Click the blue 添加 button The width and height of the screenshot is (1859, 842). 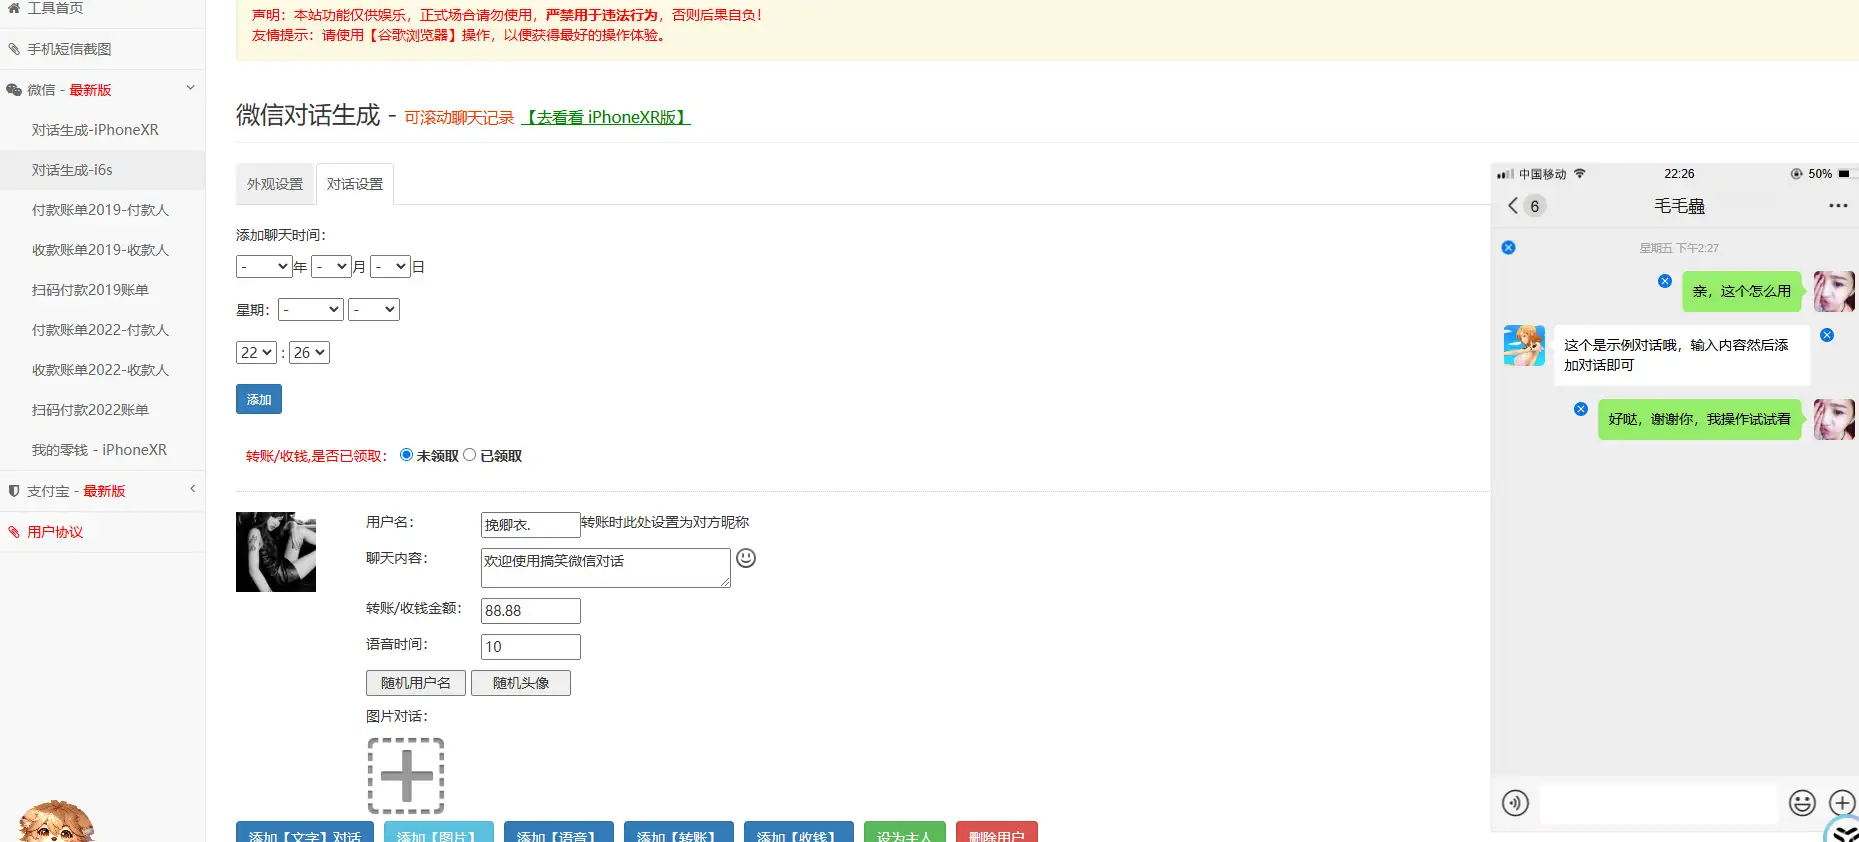tap(259, 399)
